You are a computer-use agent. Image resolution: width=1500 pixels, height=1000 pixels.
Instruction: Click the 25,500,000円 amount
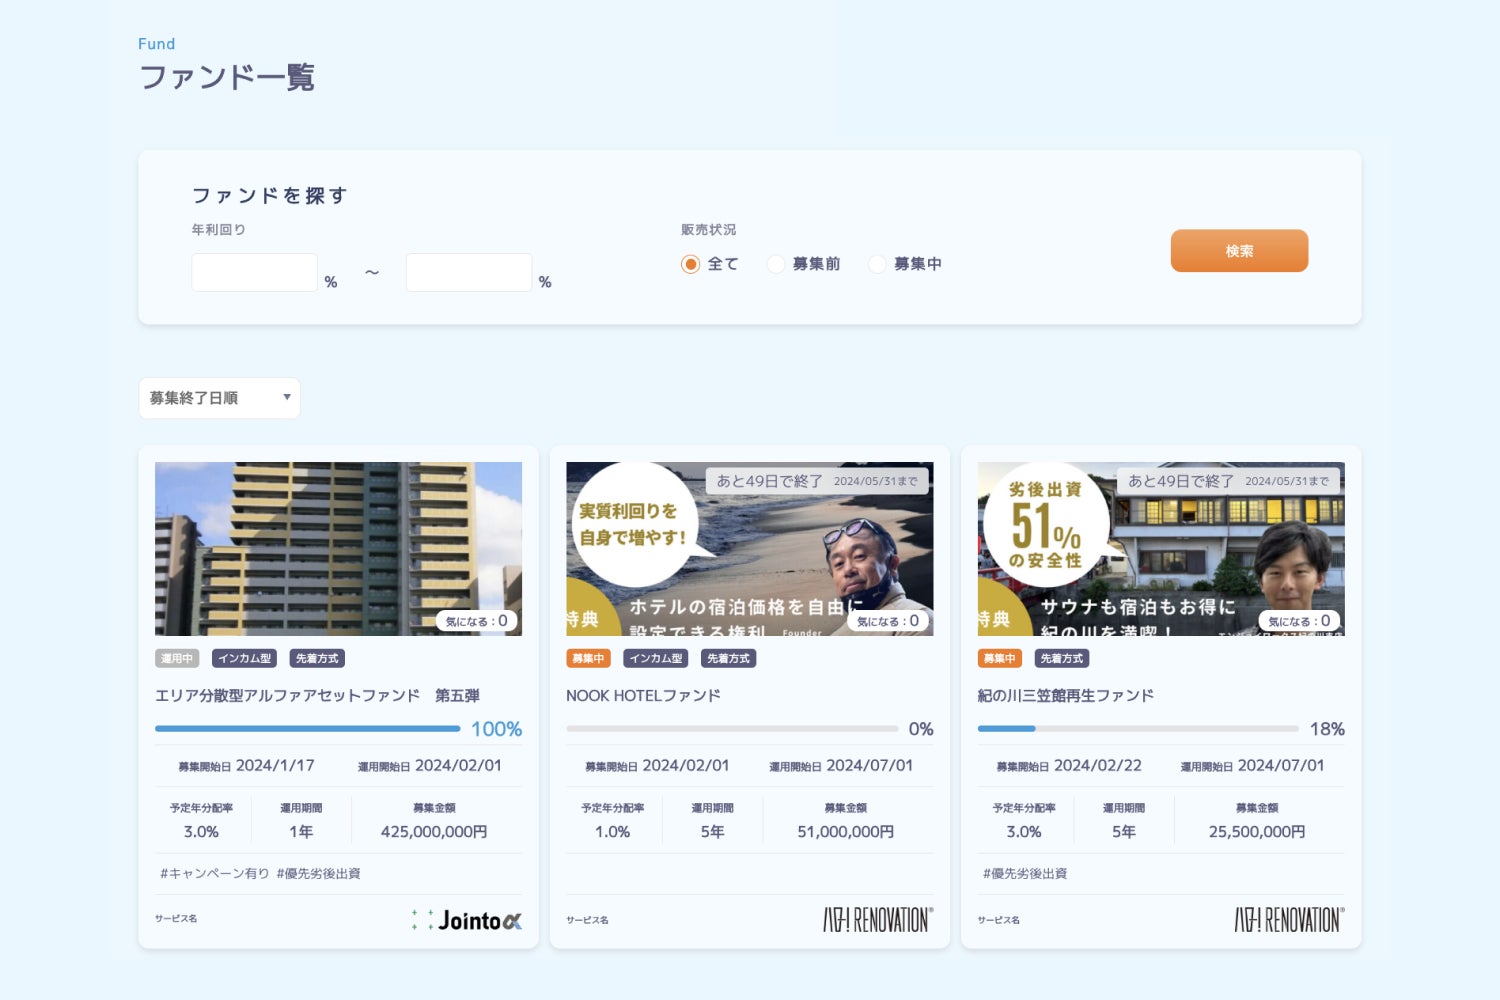1257,832
